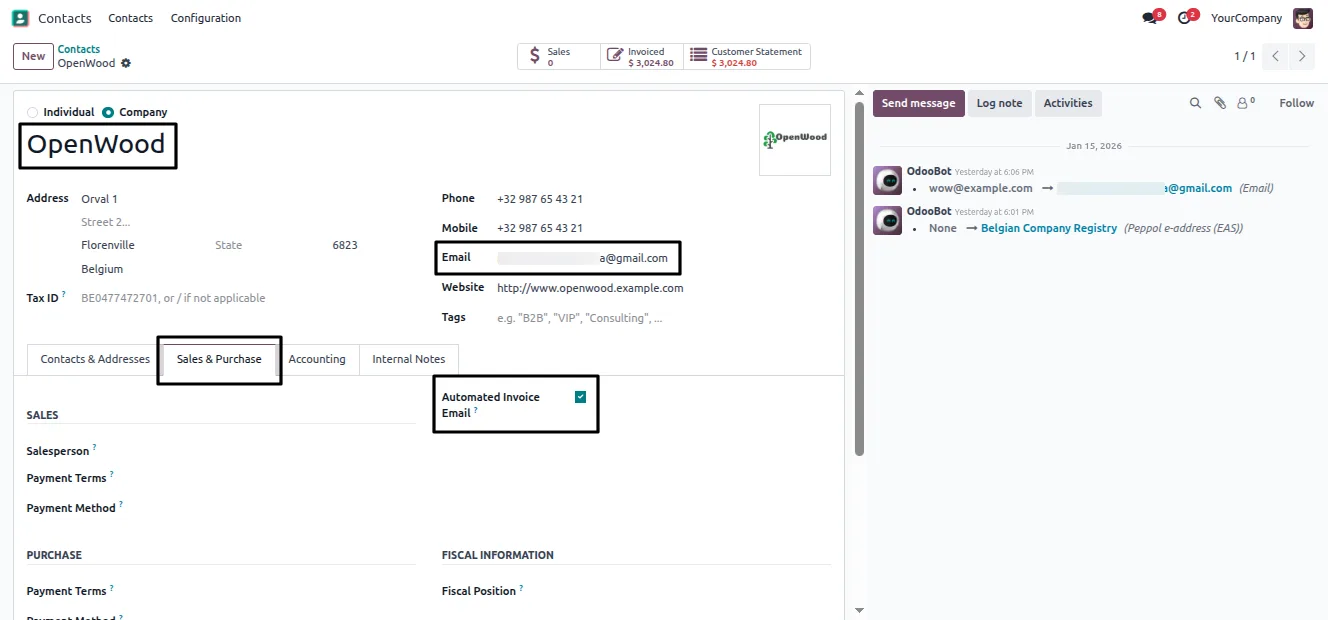Screen dimensions: 1328x620
Task: Open the Sales dollar stat button
Action: [x=558, y=57]
